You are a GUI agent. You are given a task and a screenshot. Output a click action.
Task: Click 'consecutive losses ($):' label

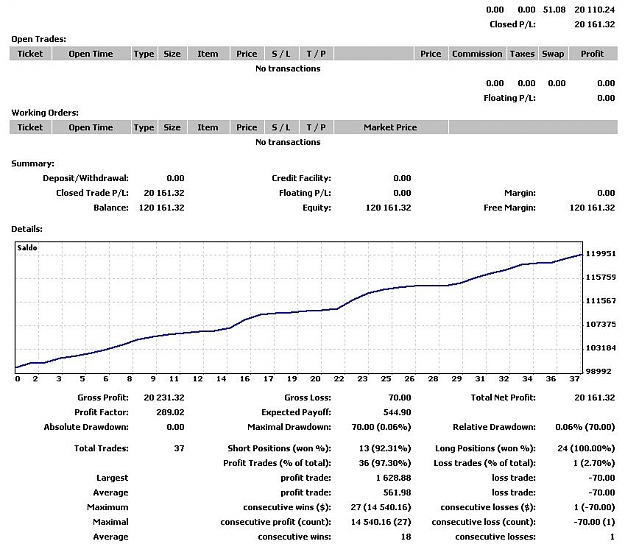pyautogui.click(x=488, y=507)
